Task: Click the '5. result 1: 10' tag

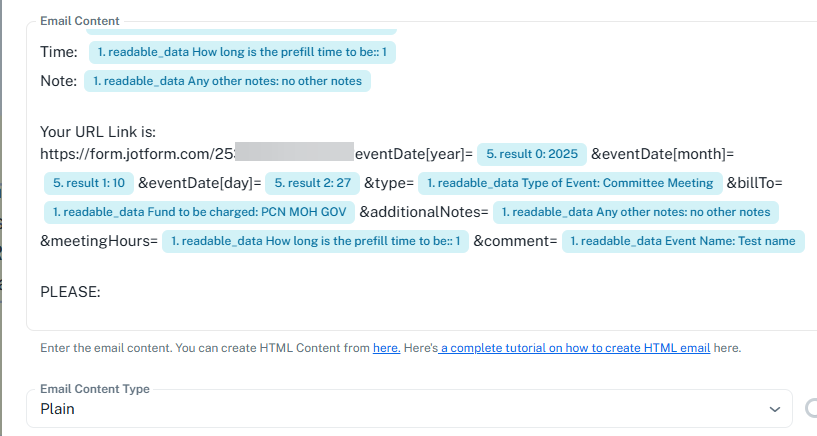Action: [x=88, y=183]
